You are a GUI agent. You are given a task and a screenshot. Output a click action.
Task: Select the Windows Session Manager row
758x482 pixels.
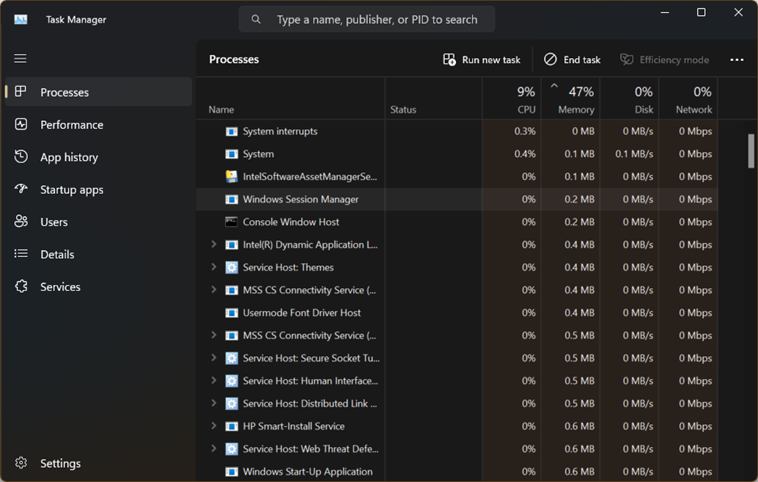pyautogui.click(x=457, y=199)
